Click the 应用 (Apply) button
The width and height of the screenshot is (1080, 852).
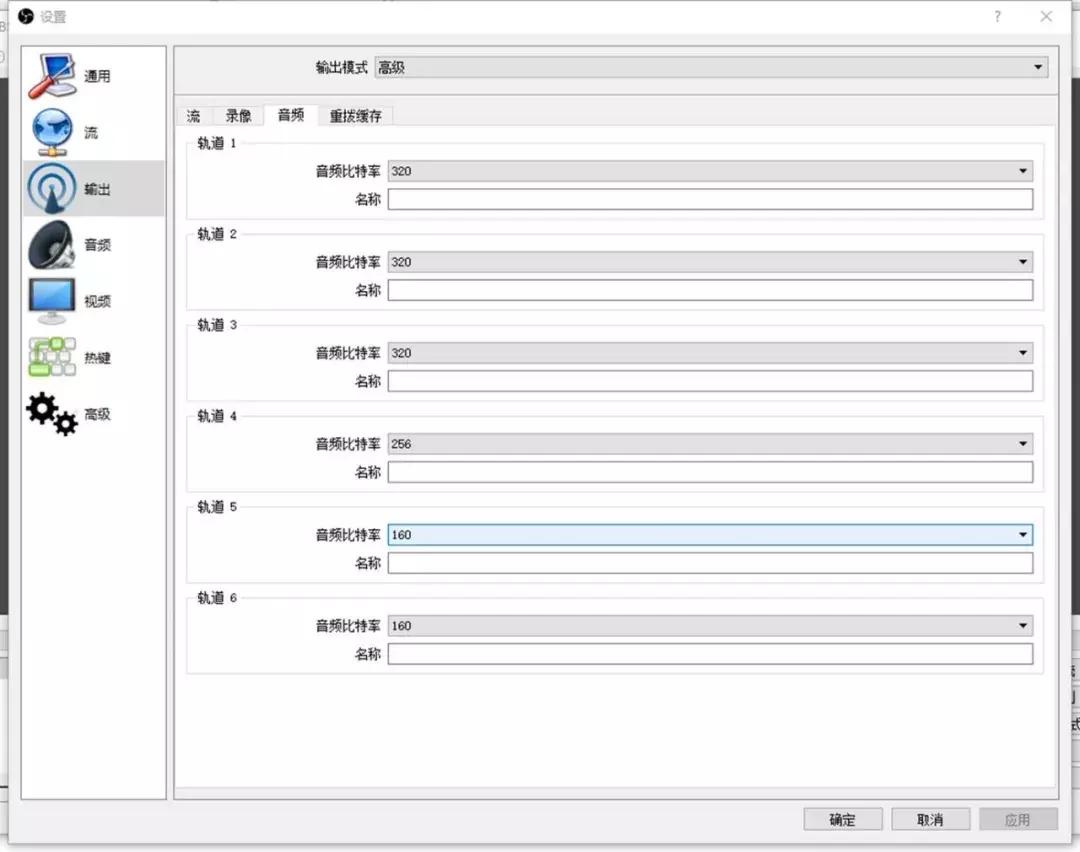(x=1018, y=818)
